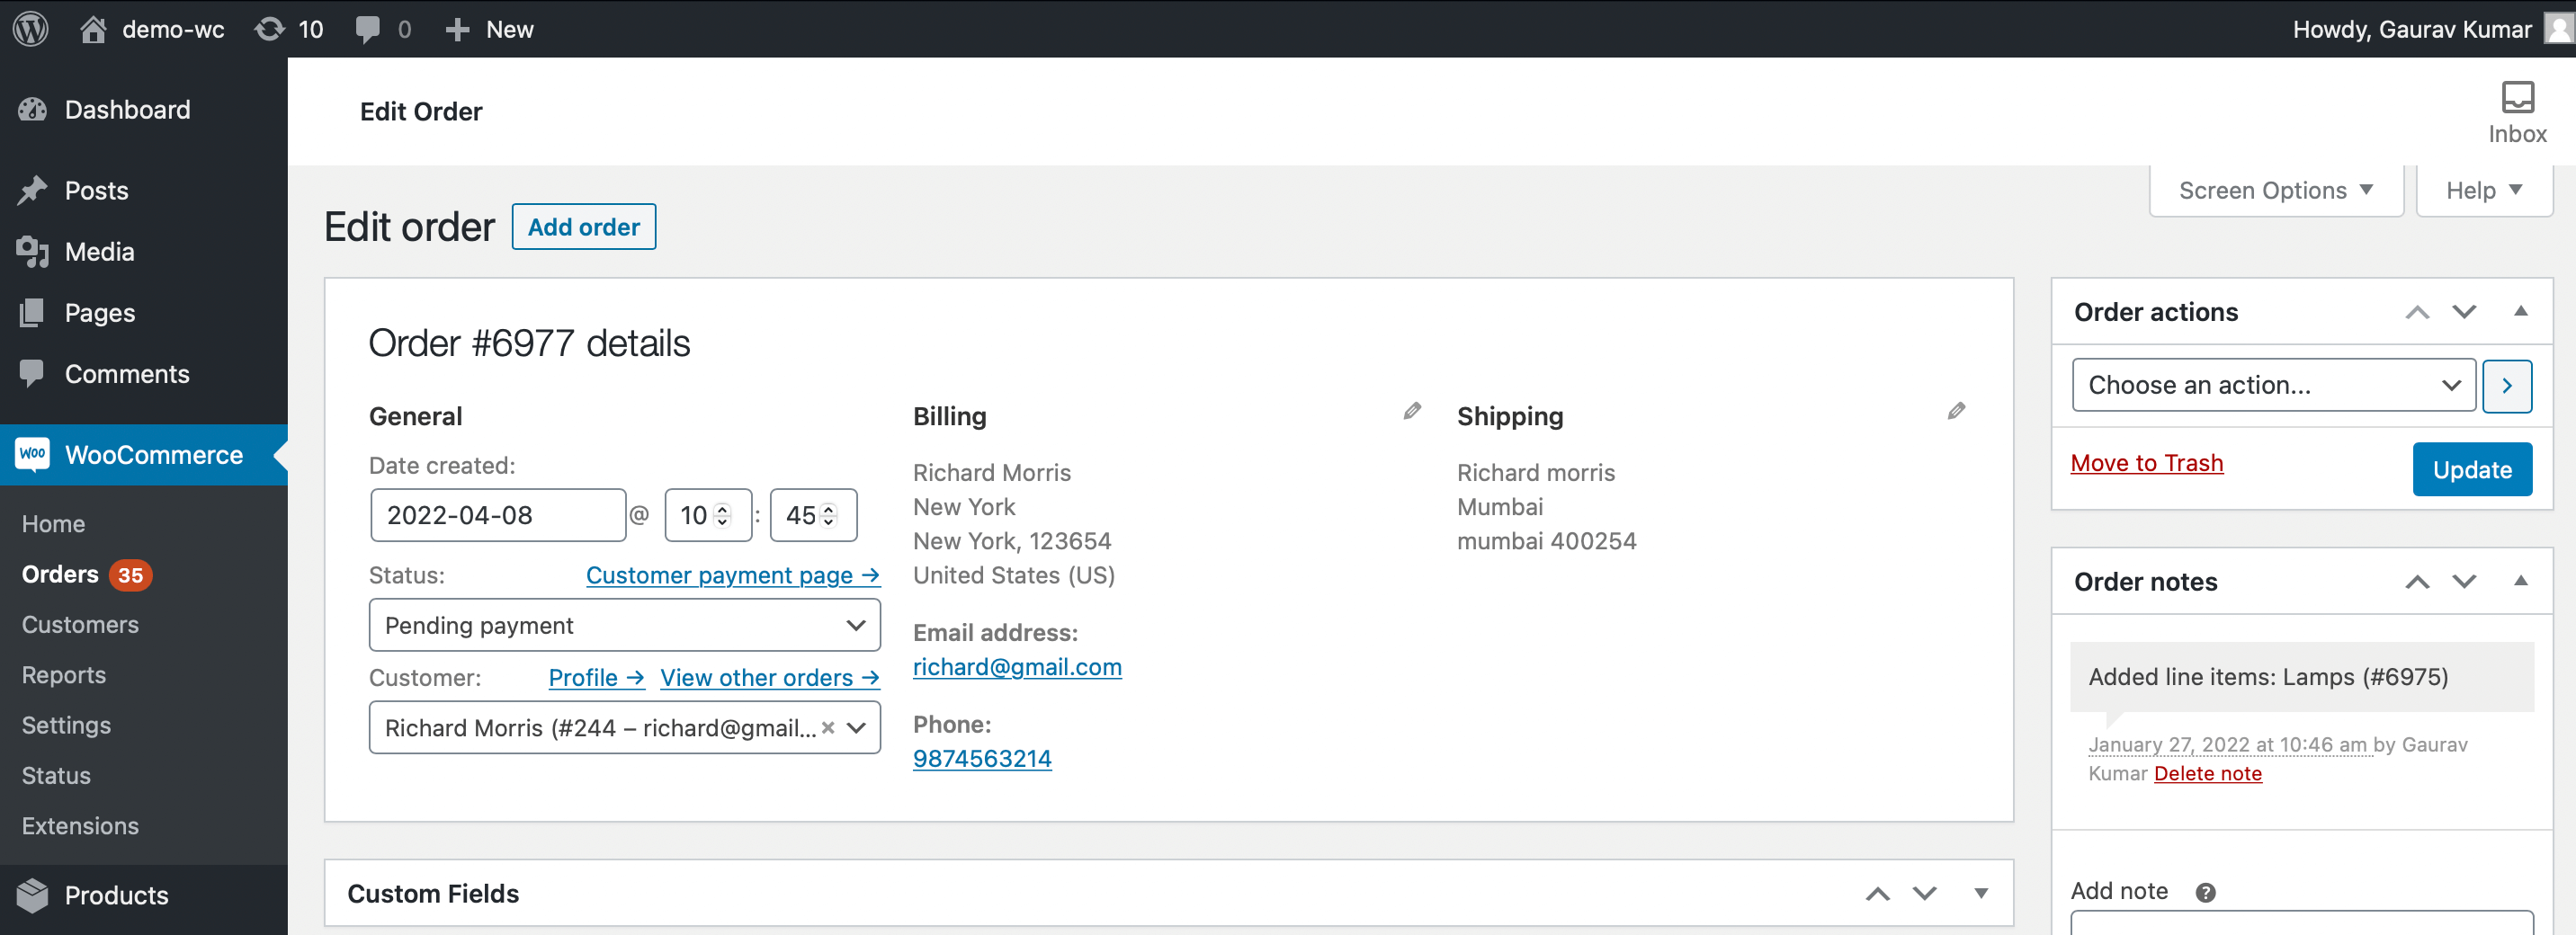Click the New (+) icon in admin bar

click(x=457, y=29)
